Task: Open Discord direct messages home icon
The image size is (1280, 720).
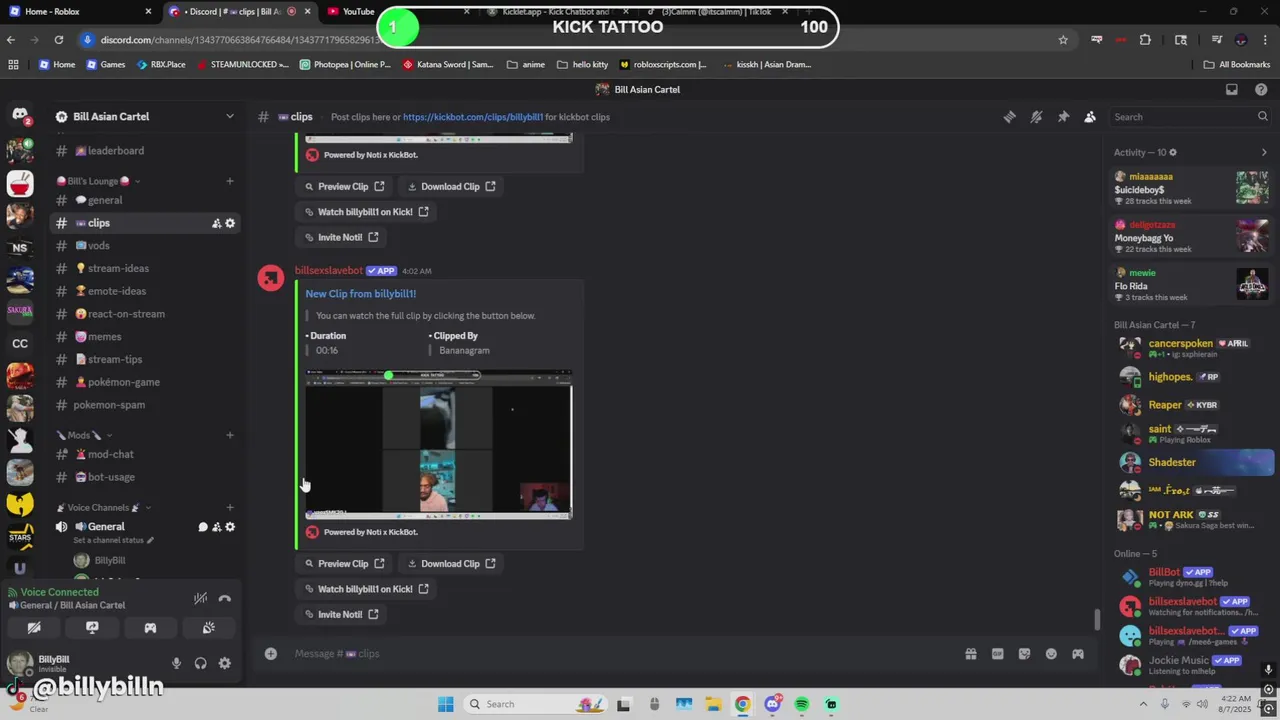Action: (20, 115)
